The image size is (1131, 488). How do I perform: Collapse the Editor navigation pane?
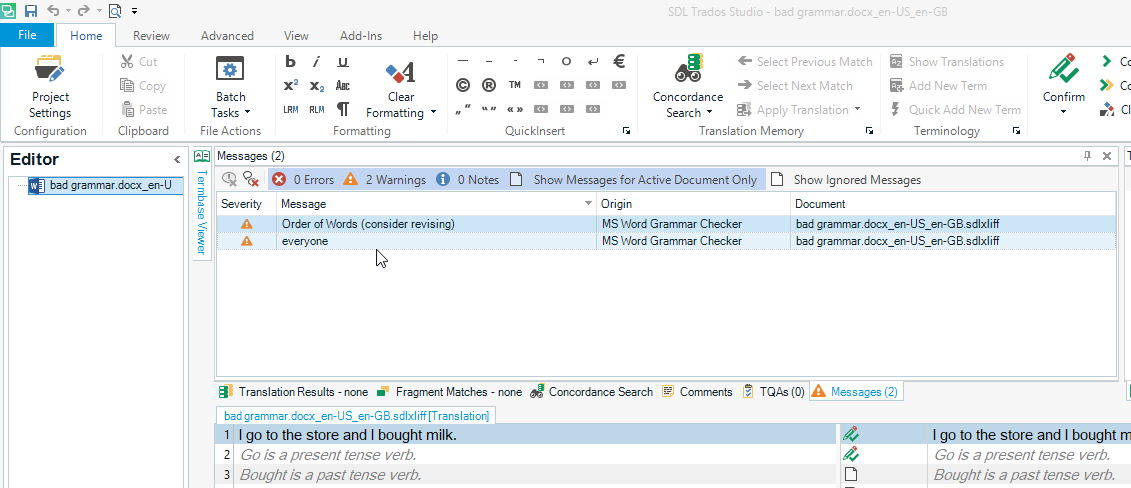coord(177,160)
